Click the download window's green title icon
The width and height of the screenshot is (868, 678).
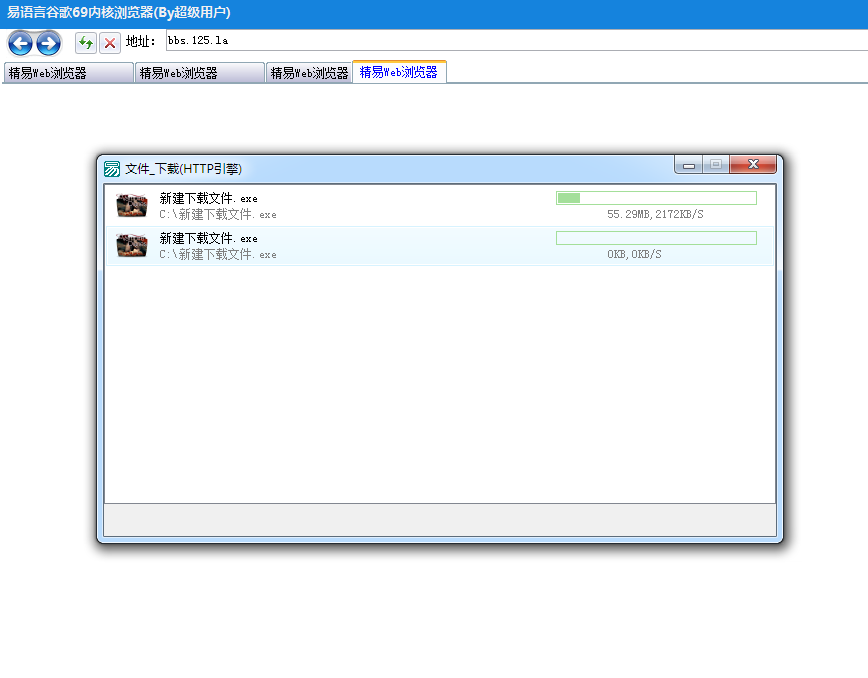[112, 169]
